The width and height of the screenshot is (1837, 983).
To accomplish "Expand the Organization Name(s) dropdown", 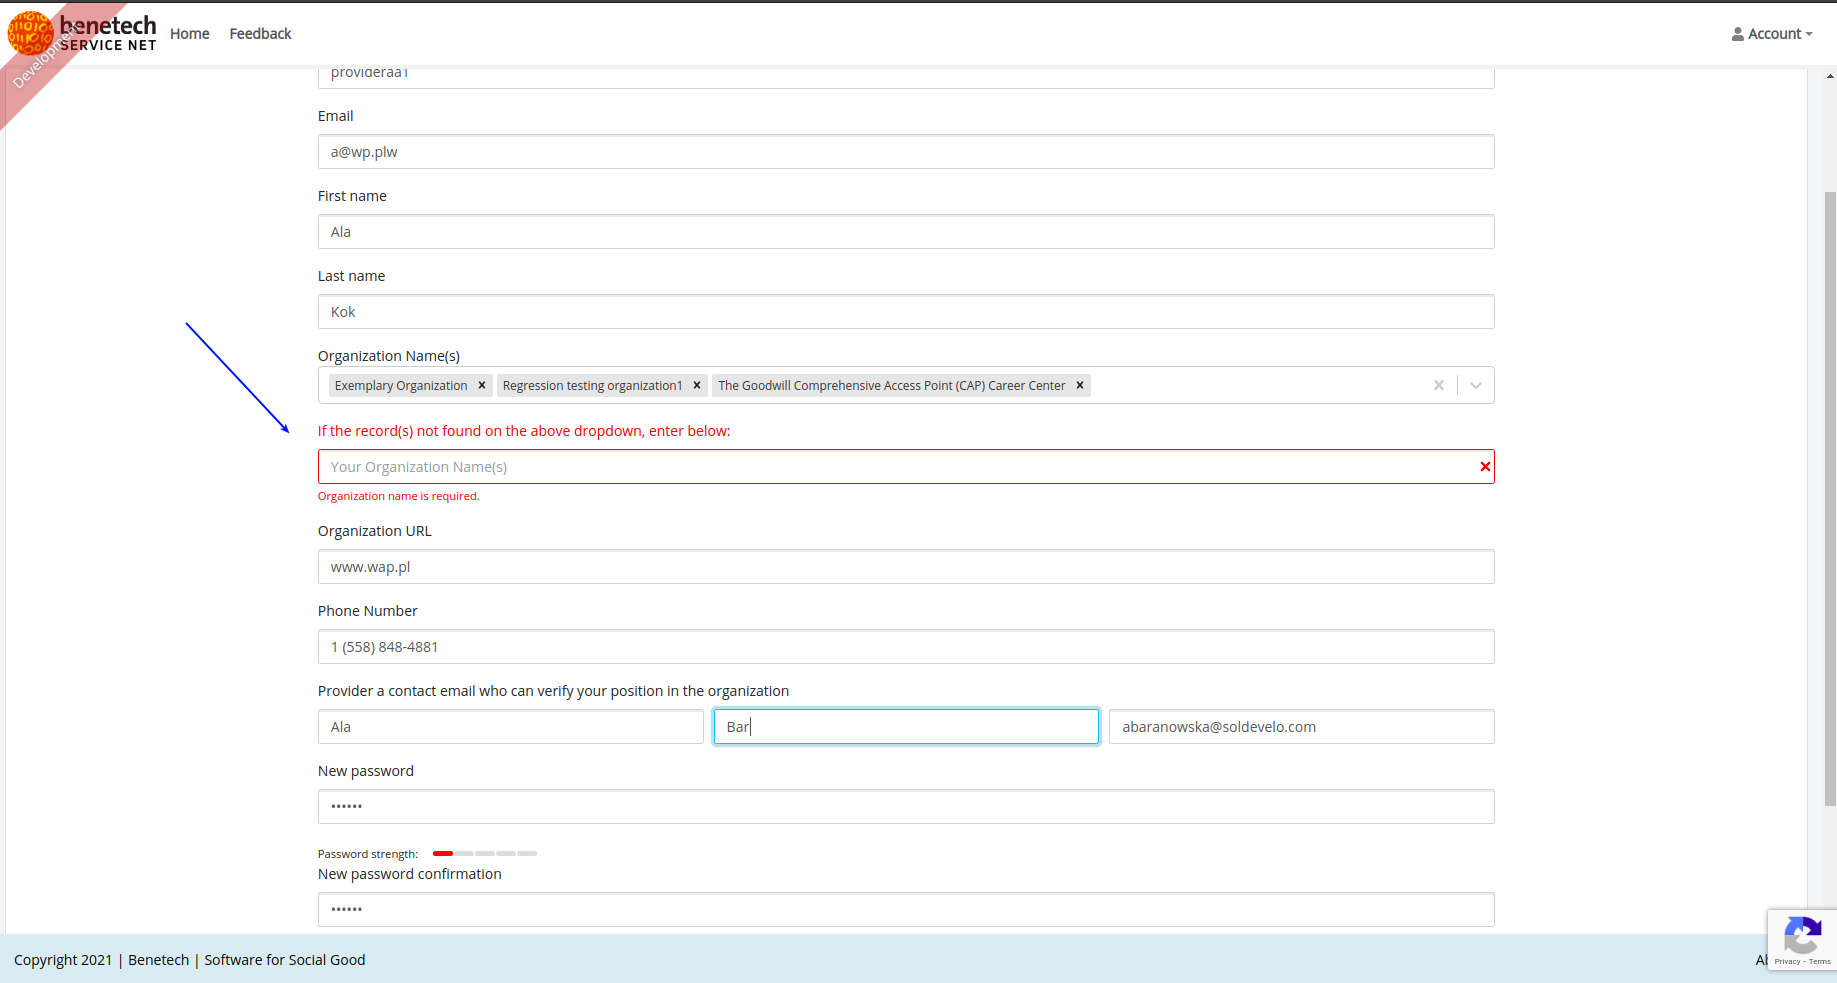I will click(x=1475, y=385).
